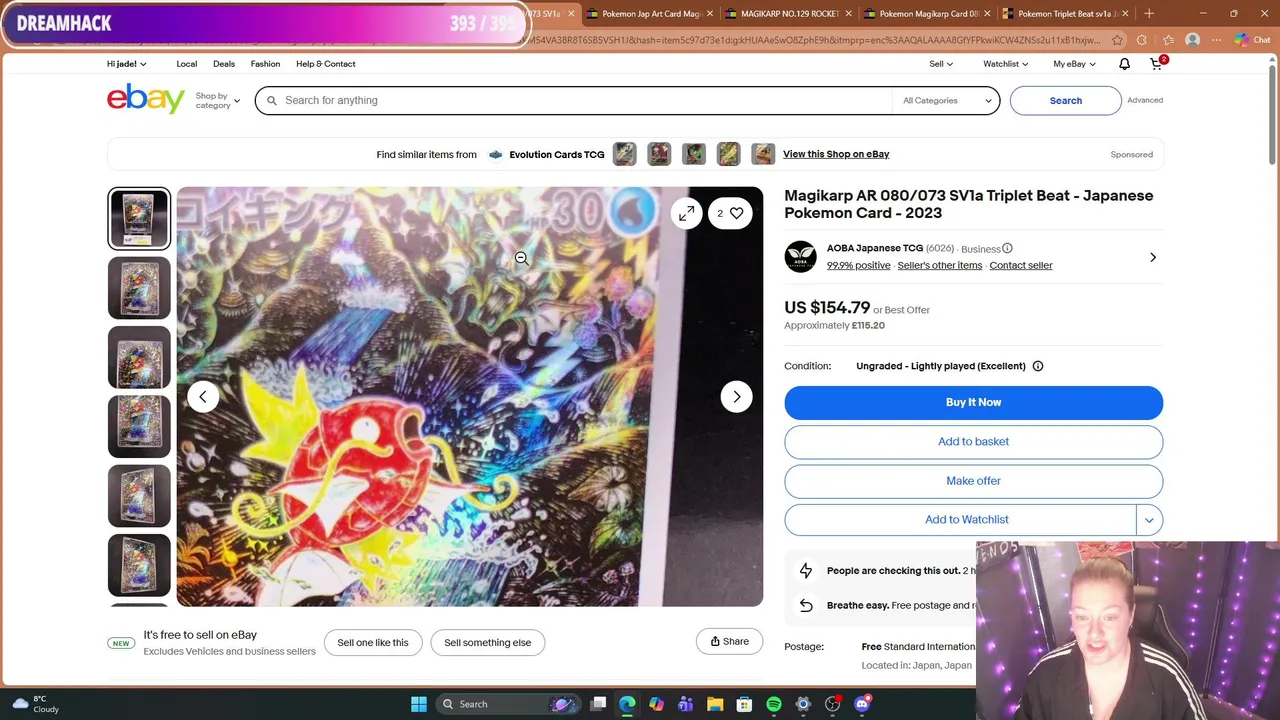Click Make offer button
The width and height of the screenshot is (1280, 720).
coord(973,481)
